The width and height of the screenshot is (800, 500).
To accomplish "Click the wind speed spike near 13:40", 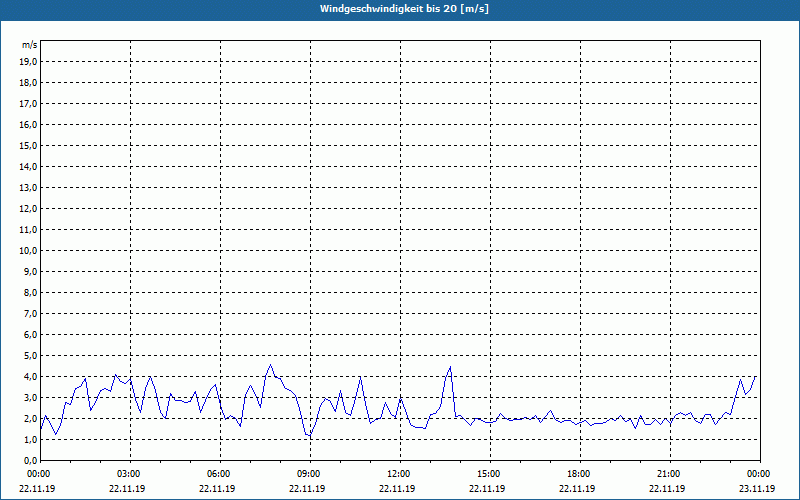I will [x=450, y=367].
